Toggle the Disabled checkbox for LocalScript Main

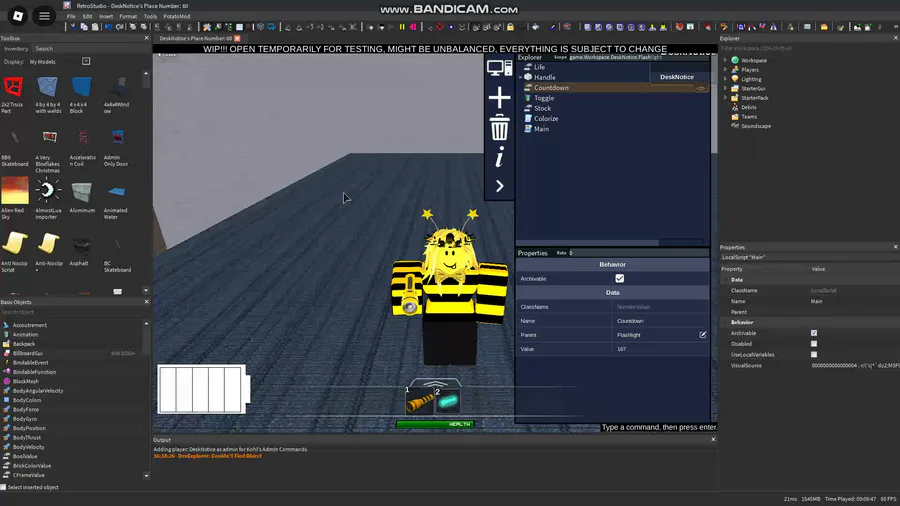pos(813,344)
